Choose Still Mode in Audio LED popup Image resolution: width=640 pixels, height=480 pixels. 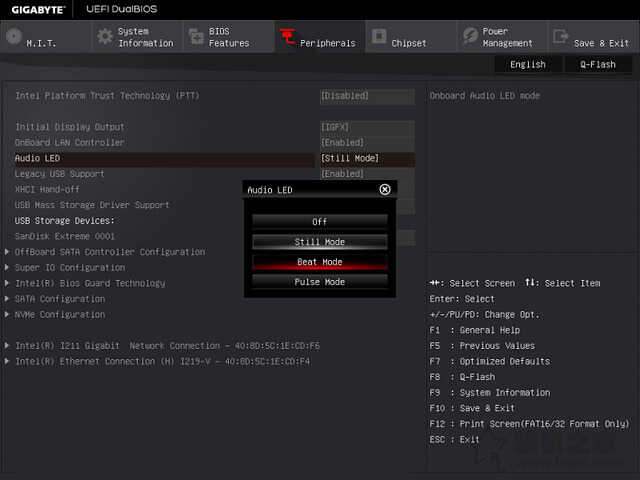tap(320, 242)
